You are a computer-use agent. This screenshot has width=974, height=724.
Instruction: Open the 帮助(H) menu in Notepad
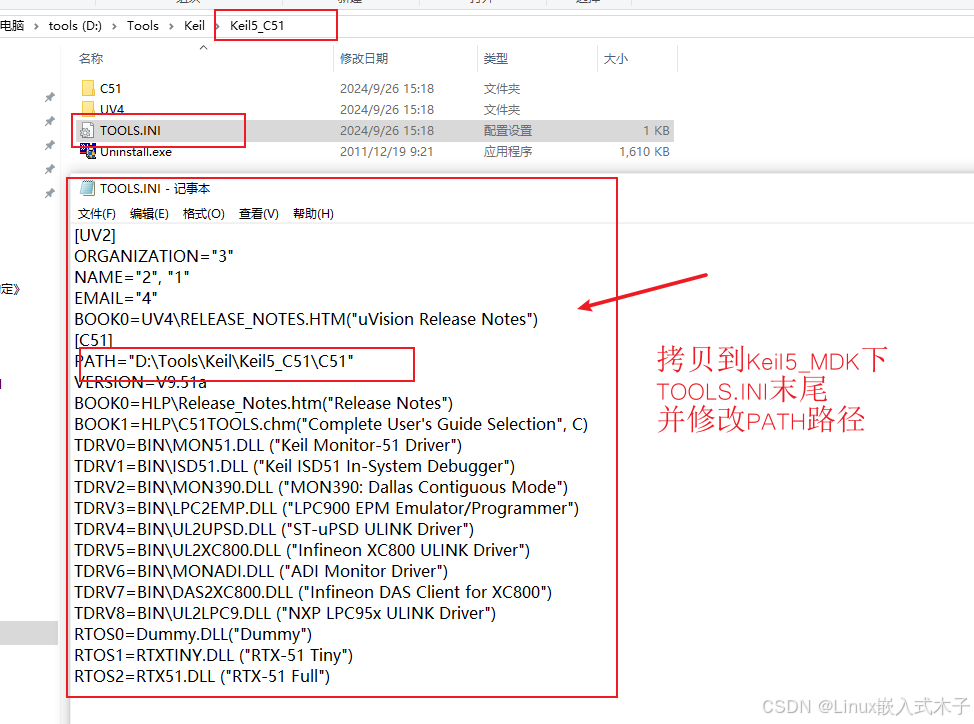[313, 214]
